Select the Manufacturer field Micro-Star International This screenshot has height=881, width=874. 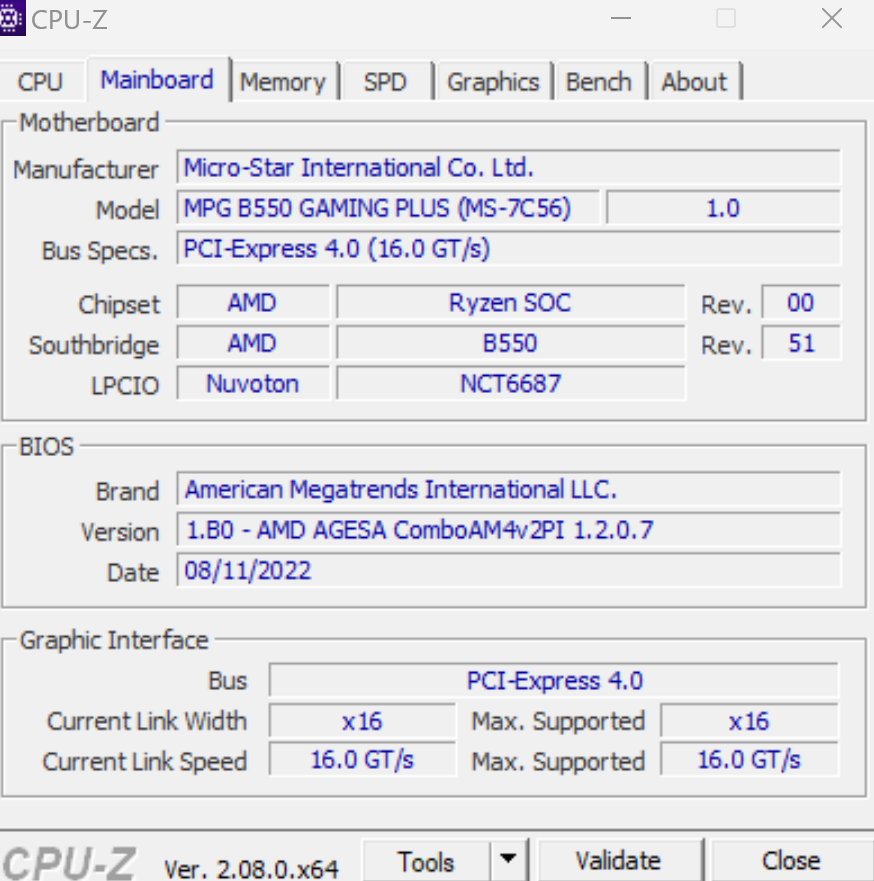click(x=508, y=167)
